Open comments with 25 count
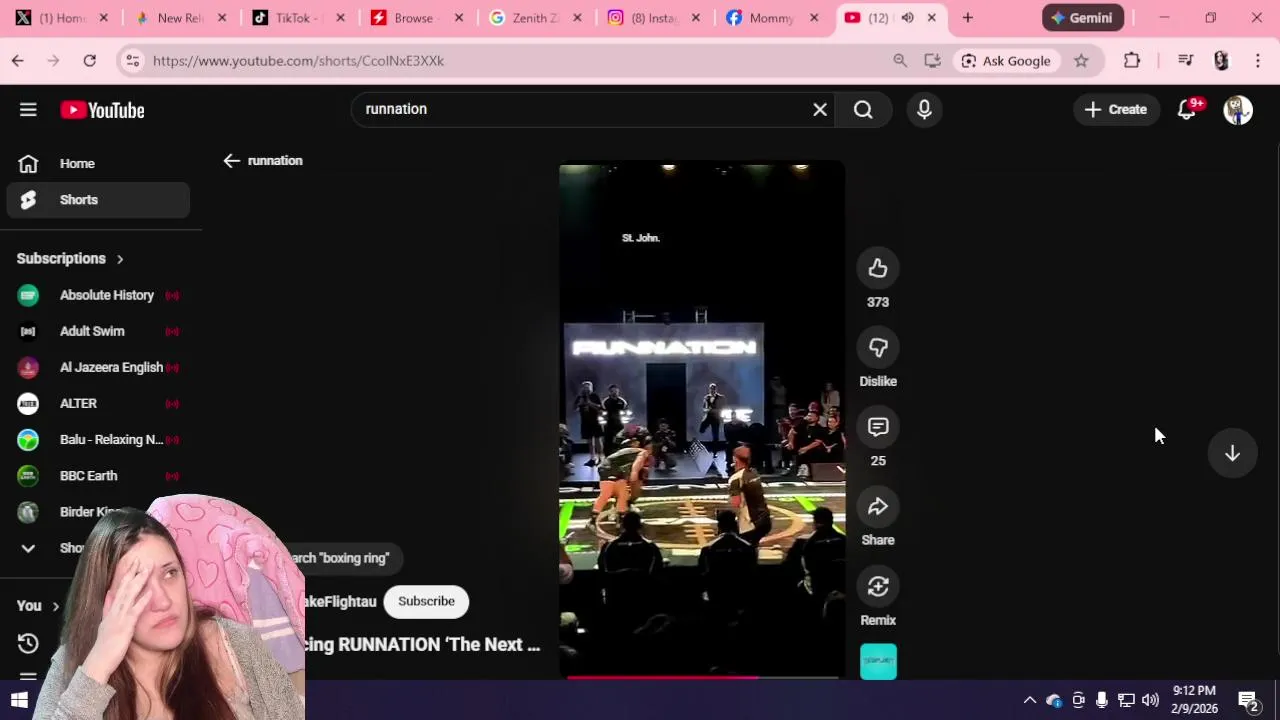Image resolution: width=1280 pixels, height=720 pixels. (878, 427)
